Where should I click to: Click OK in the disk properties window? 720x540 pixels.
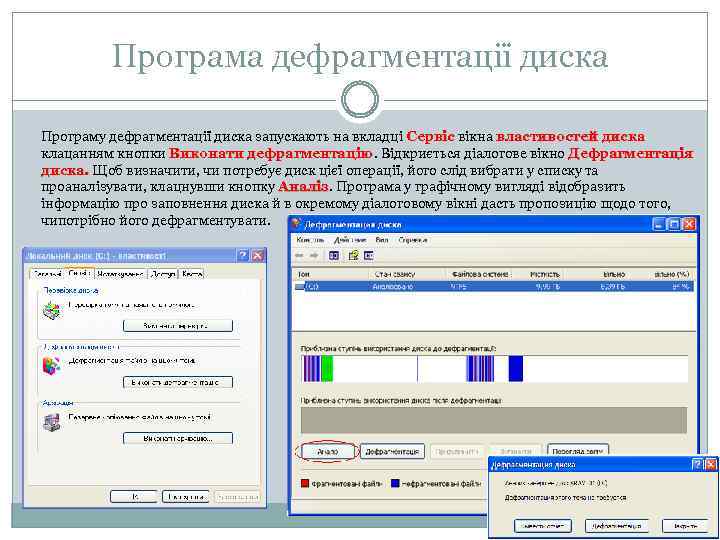tap(134, 496)
